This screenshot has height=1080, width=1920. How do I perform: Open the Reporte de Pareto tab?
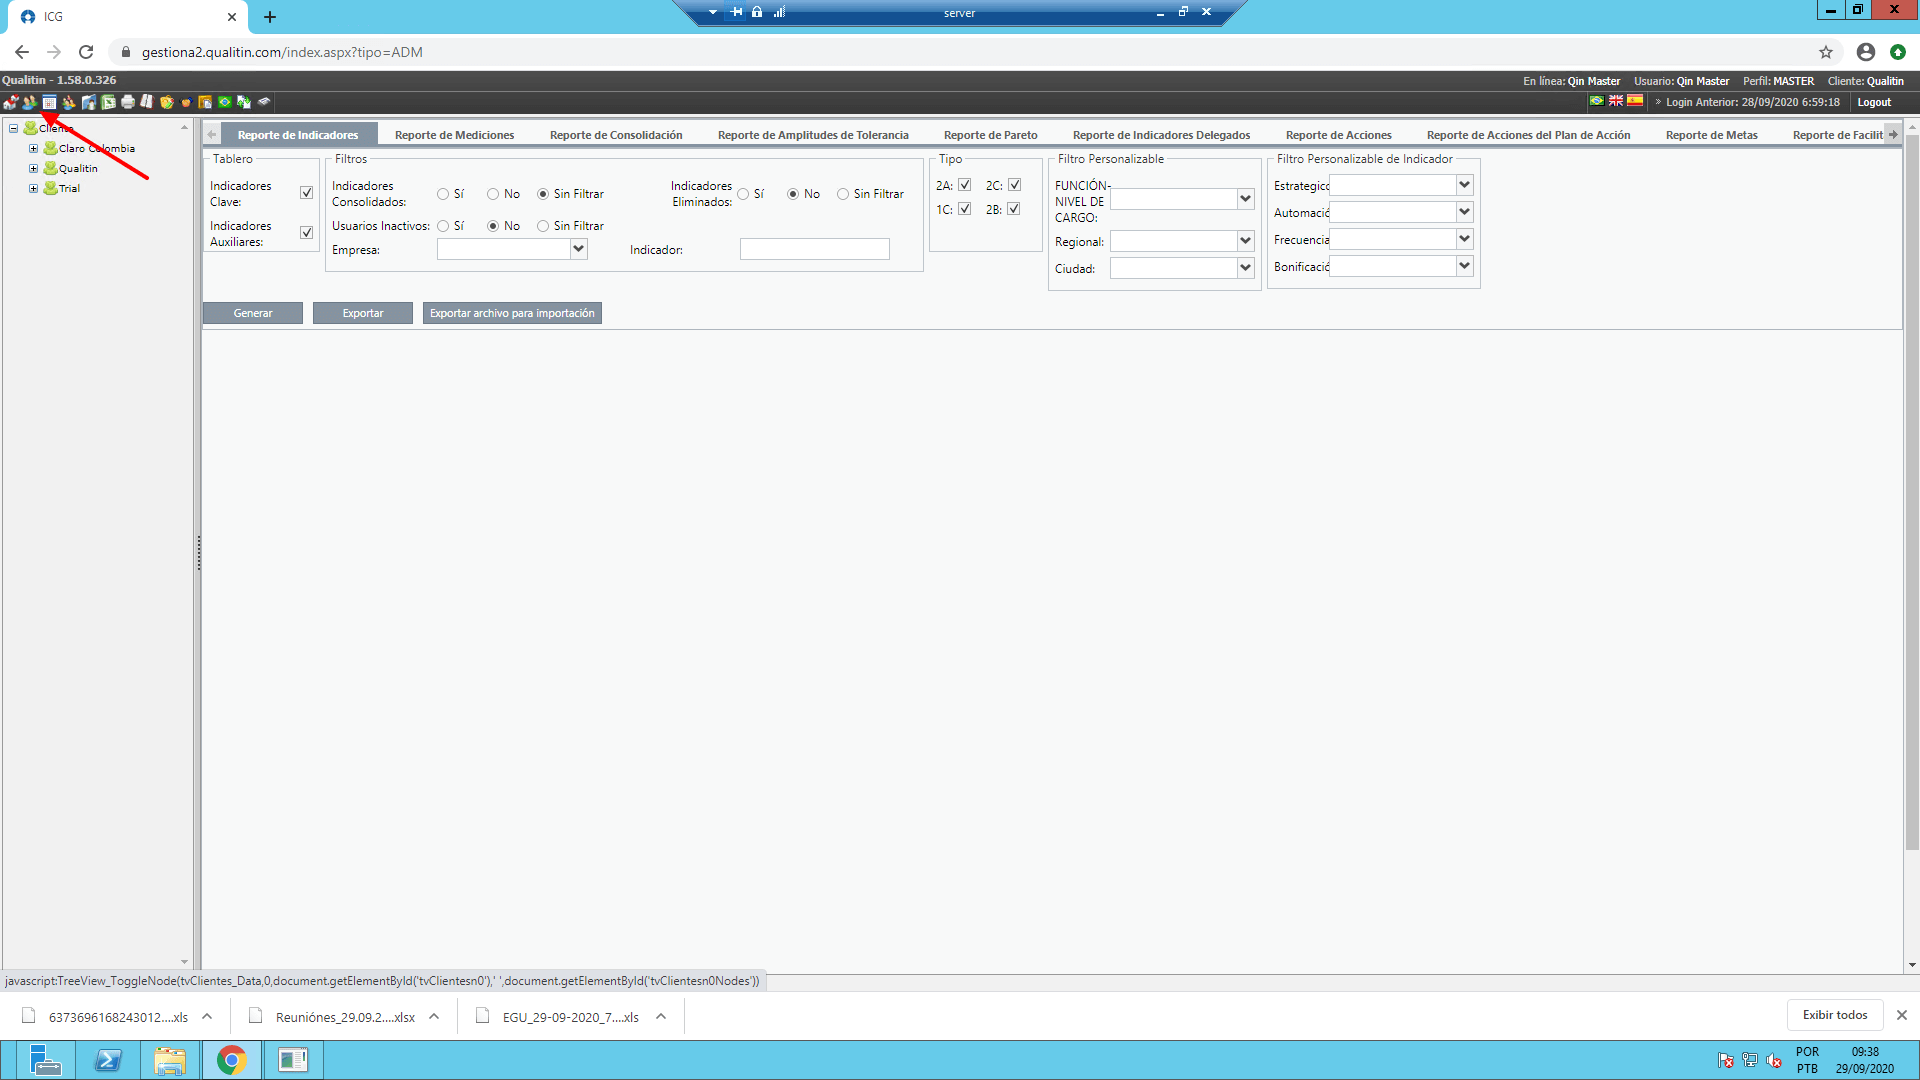click(990, 135)
